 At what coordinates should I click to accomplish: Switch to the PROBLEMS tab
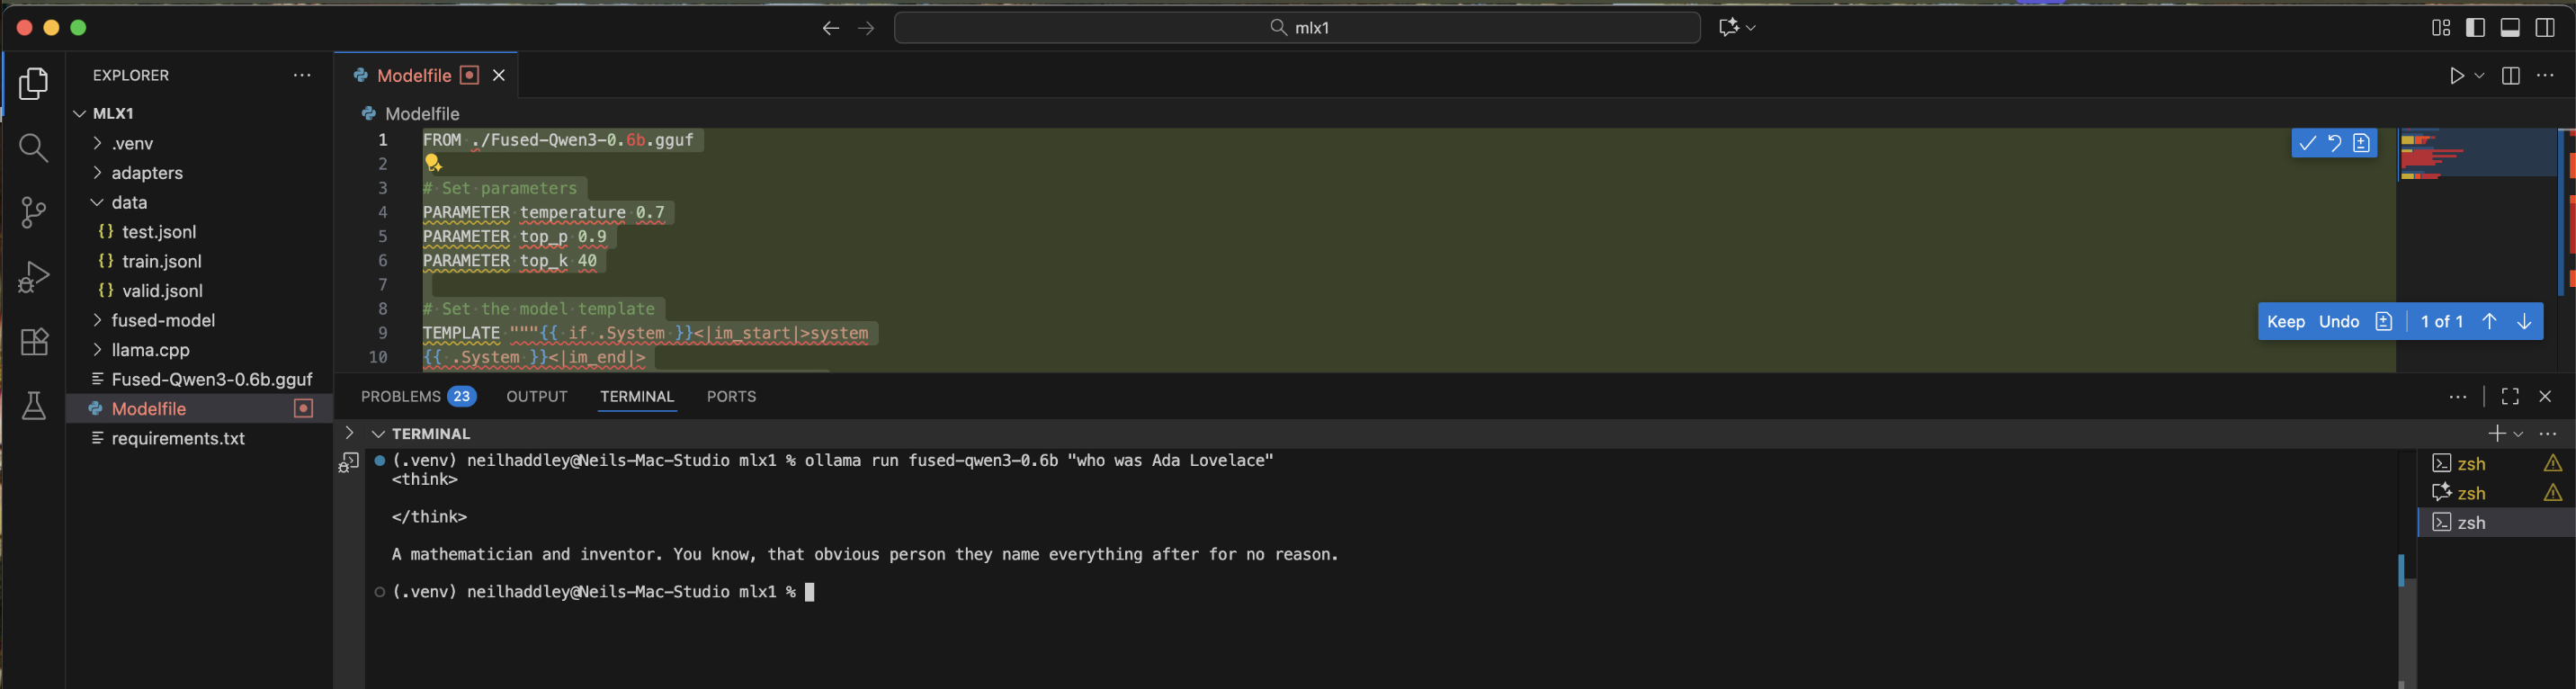pos(401,397)
